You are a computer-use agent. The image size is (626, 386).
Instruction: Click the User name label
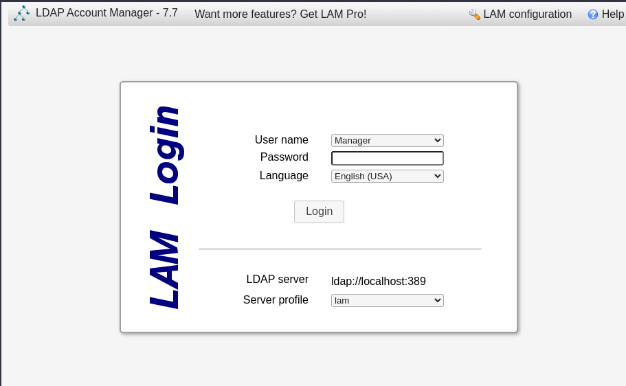point(281,140)
